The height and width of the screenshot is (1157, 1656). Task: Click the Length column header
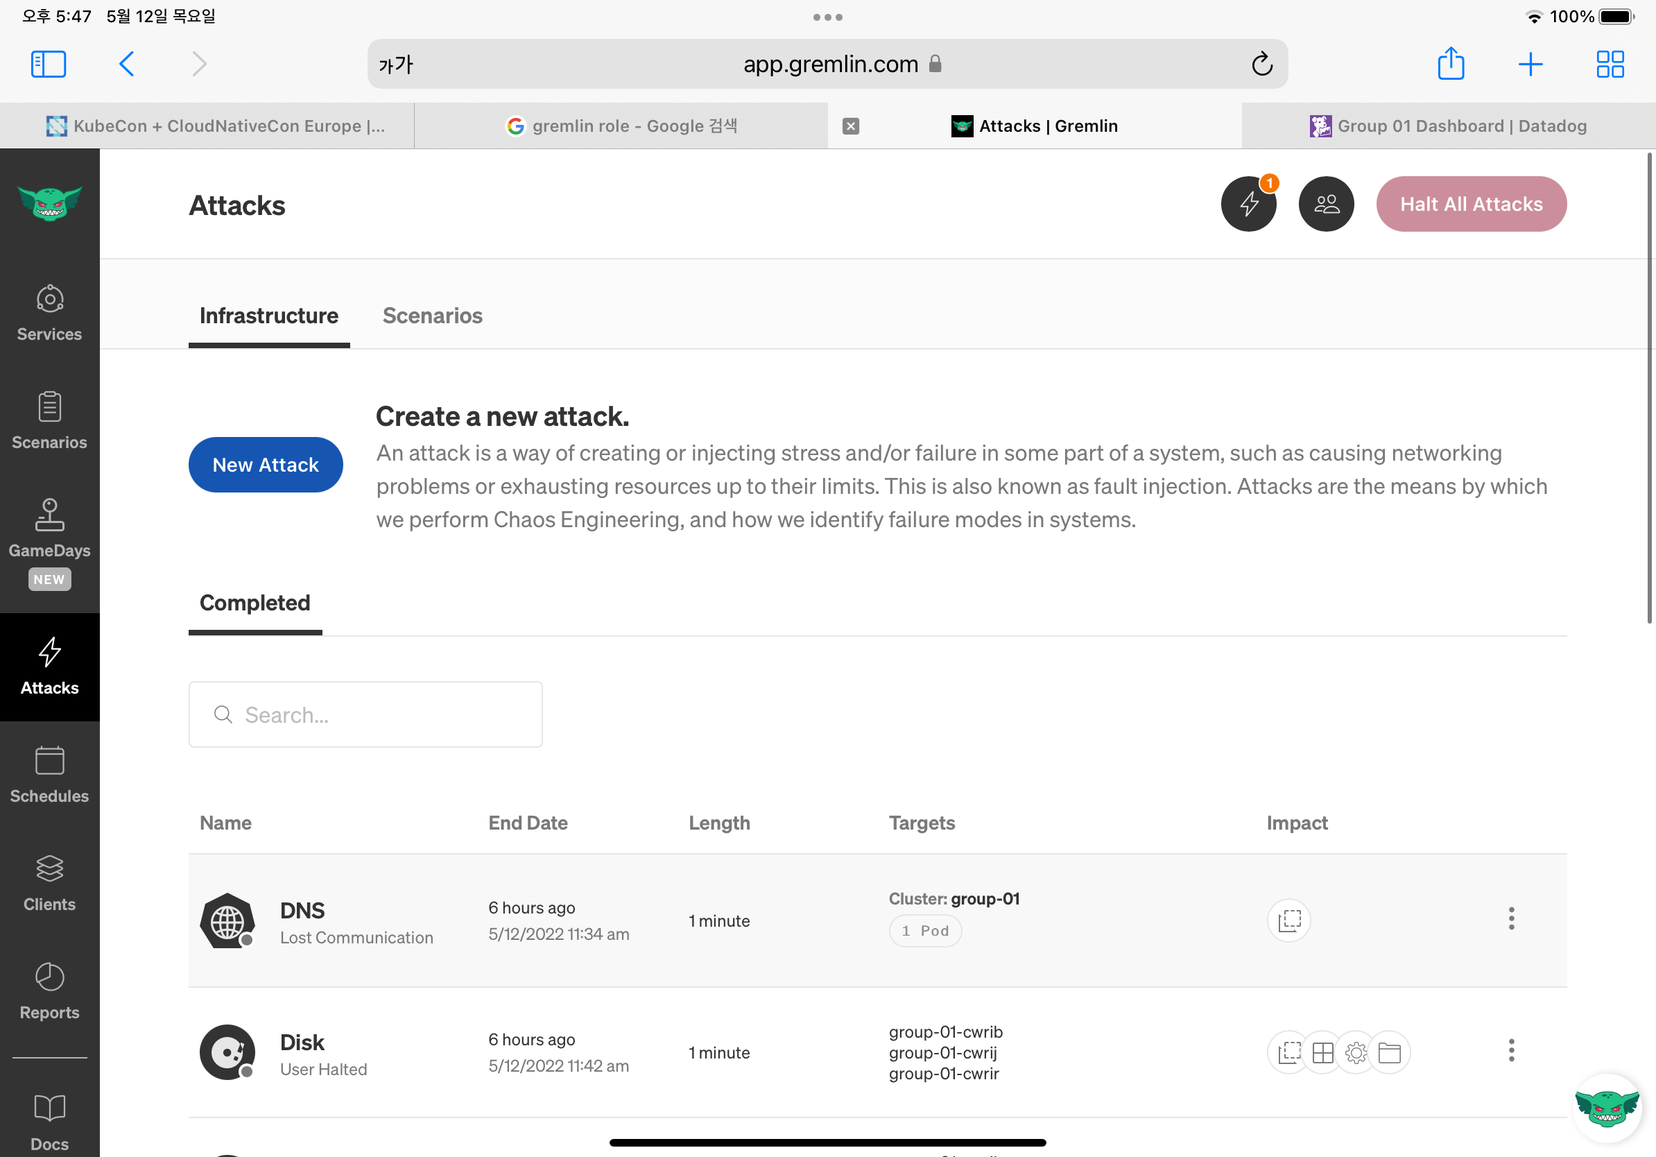click(719, 823)
